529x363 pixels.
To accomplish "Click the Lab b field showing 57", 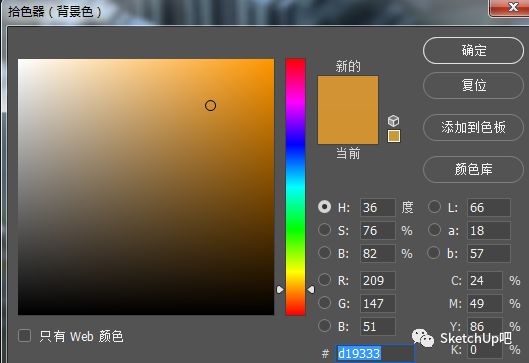I will (x=489, y=253).
